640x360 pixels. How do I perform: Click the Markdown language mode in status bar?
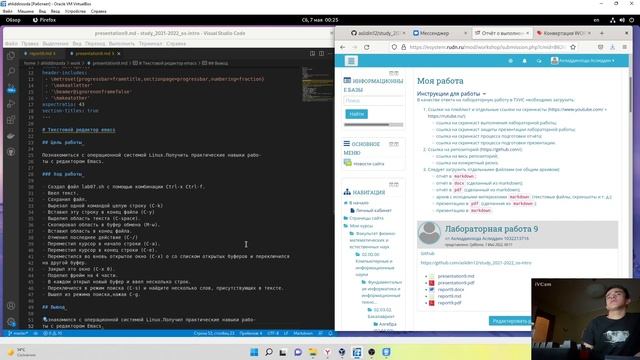(x=303, y=333)
